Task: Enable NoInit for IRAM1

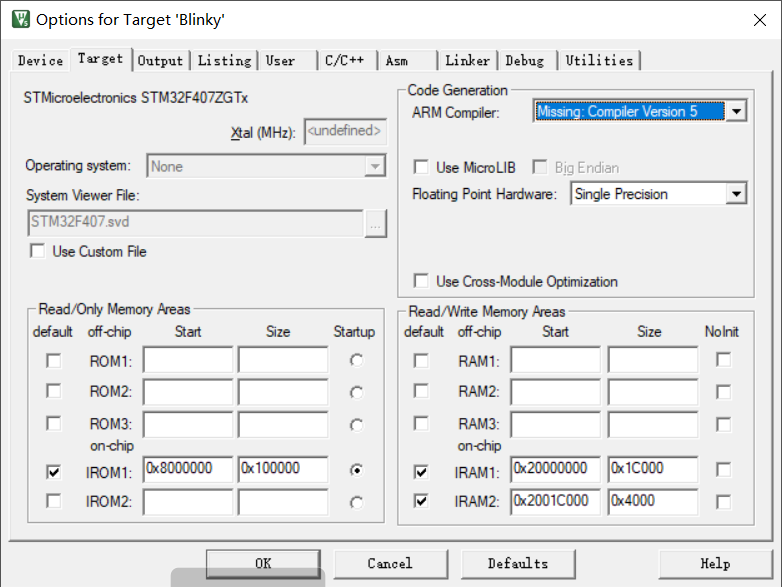Action: click(x=723, y=470)
